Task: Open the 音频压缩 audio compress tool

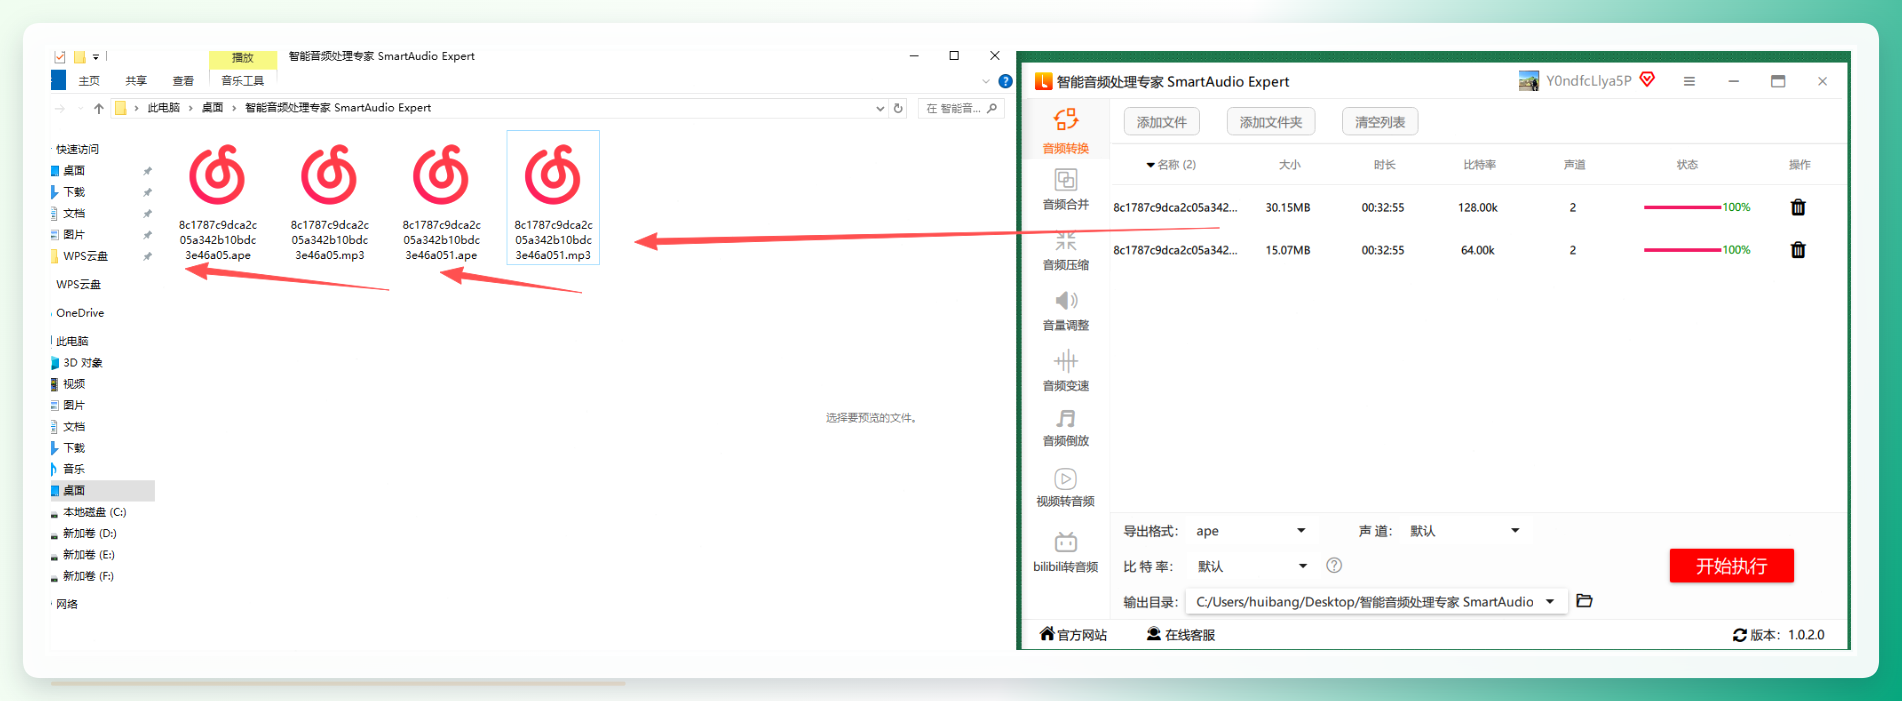Action: pos(1065,250)
